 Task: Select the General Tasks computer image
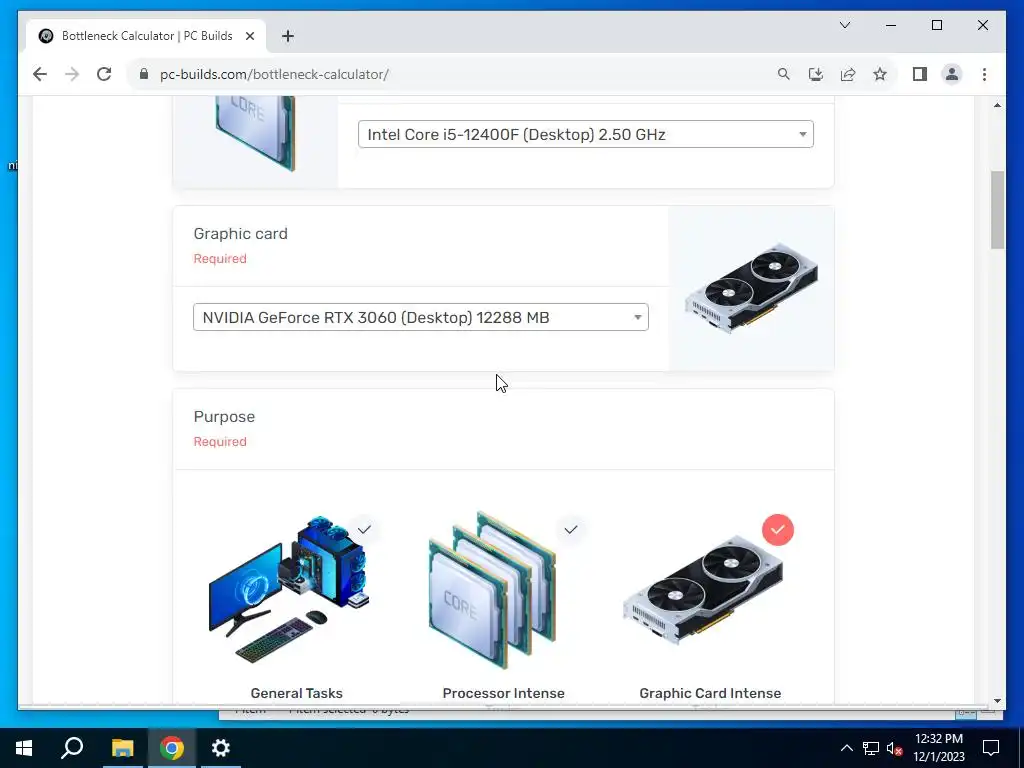click(x=289, y=589)
